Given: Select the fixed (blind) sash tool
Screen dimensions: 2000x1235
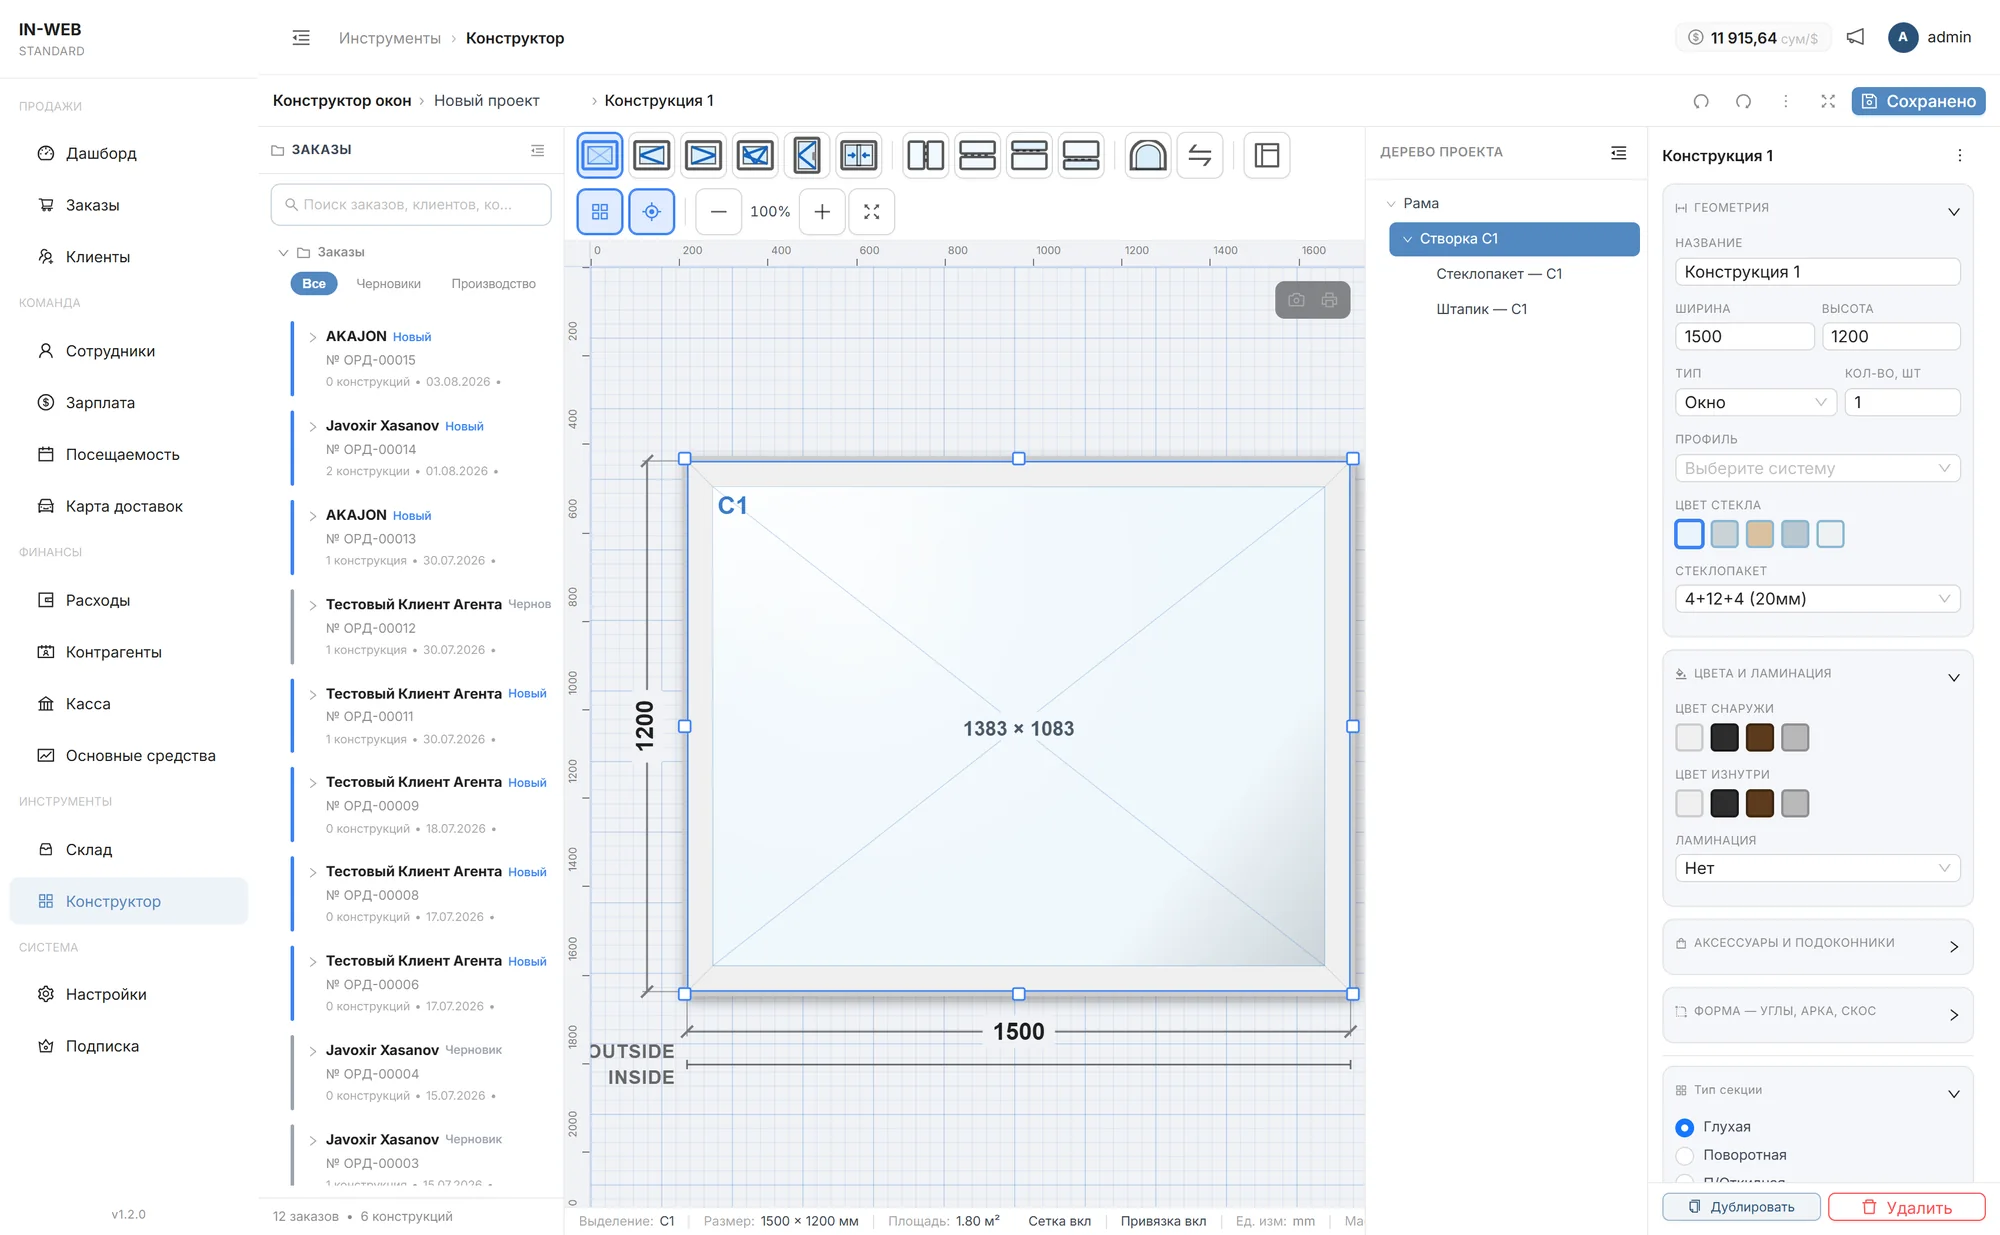Looking at the screenshot, I should 600,155.
